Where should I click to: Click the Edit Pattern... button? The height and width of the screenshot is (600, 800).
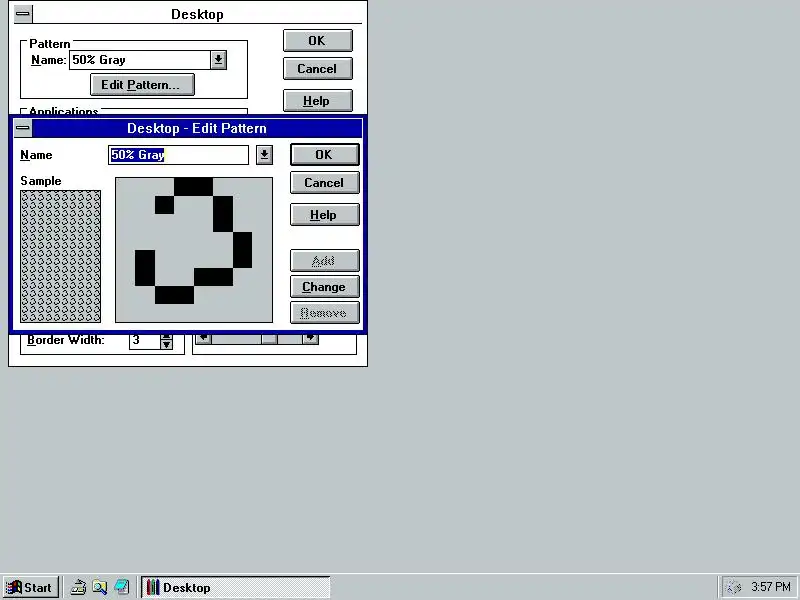coord(142,85)
